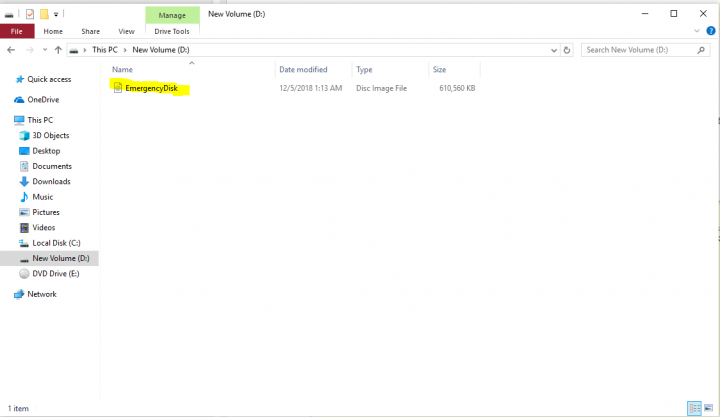Click the search magnifier icon
The width and height of the screenshot is (720, 417).
(701, 50)
